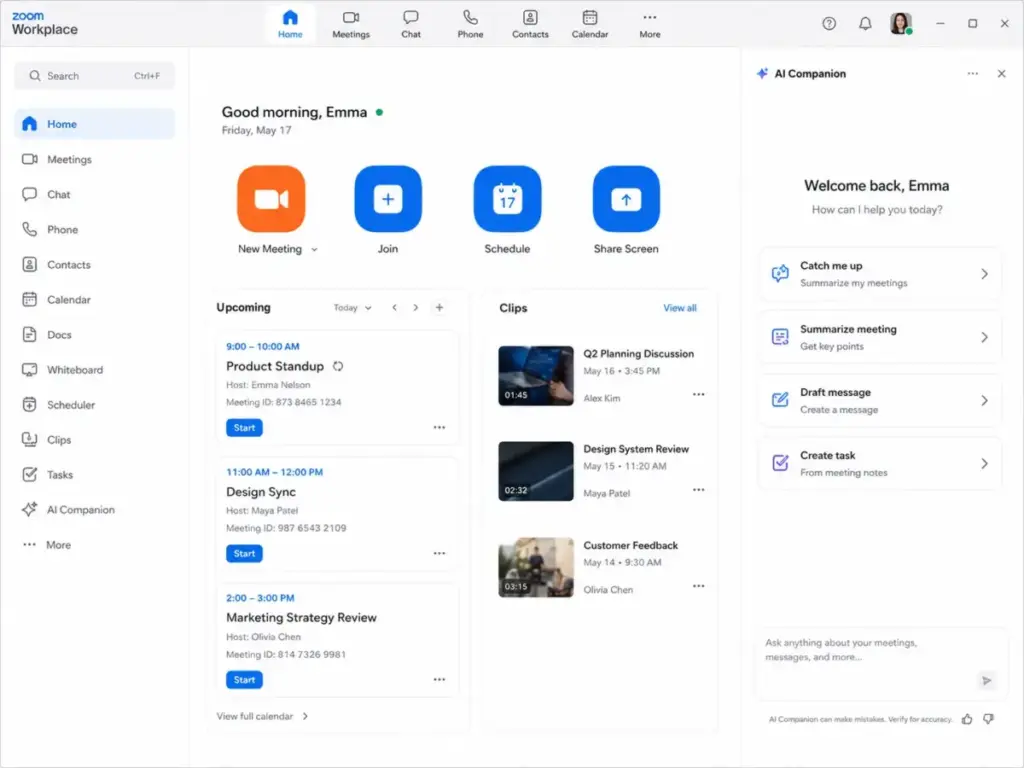The width and height of the screenshot is (1024, 768).
Task: Switch to Calendar tab in top bar
Action: pos(590,24)
